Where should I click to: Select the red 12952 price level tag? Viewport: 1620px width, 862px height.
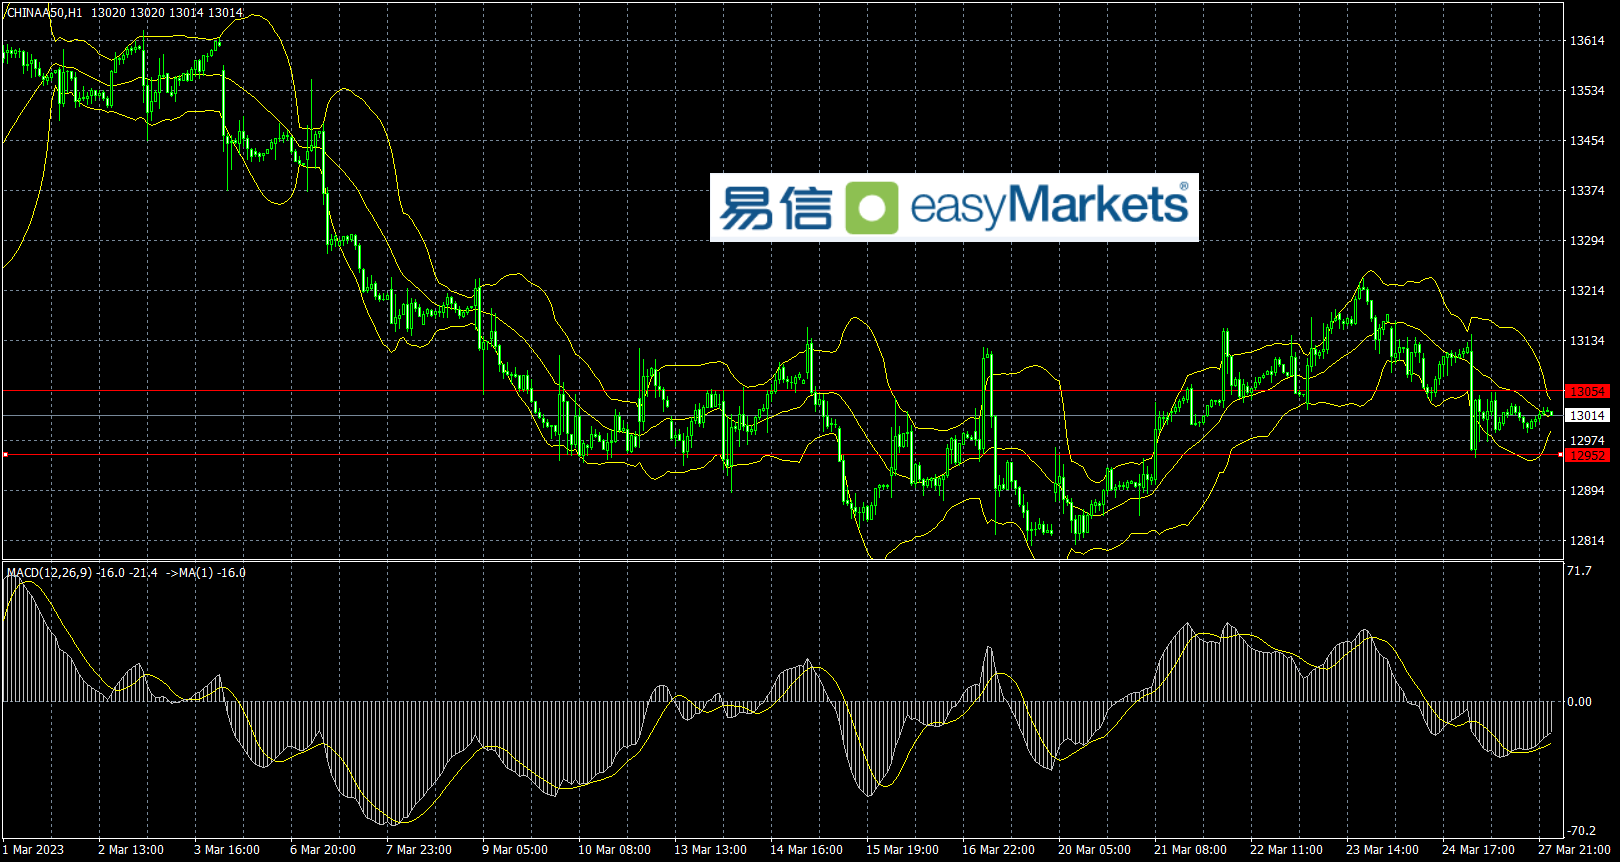pyautogui.click(x=1587, y=456)
